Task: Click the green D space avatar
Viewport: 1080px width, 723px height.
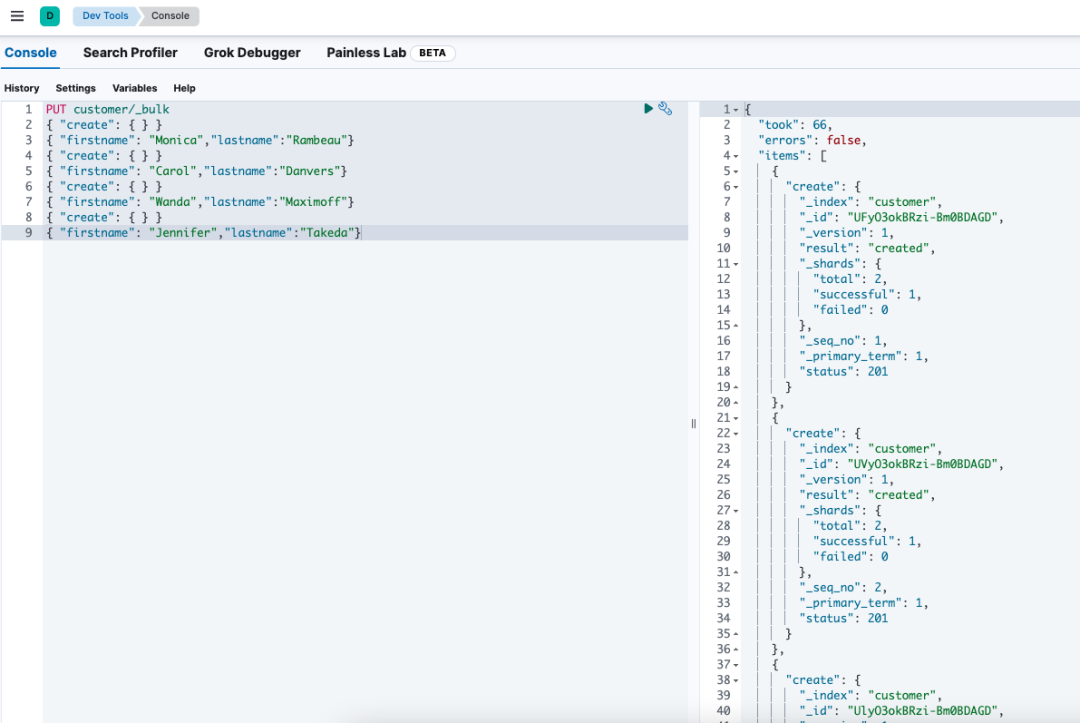Action: tap(50, 16)
